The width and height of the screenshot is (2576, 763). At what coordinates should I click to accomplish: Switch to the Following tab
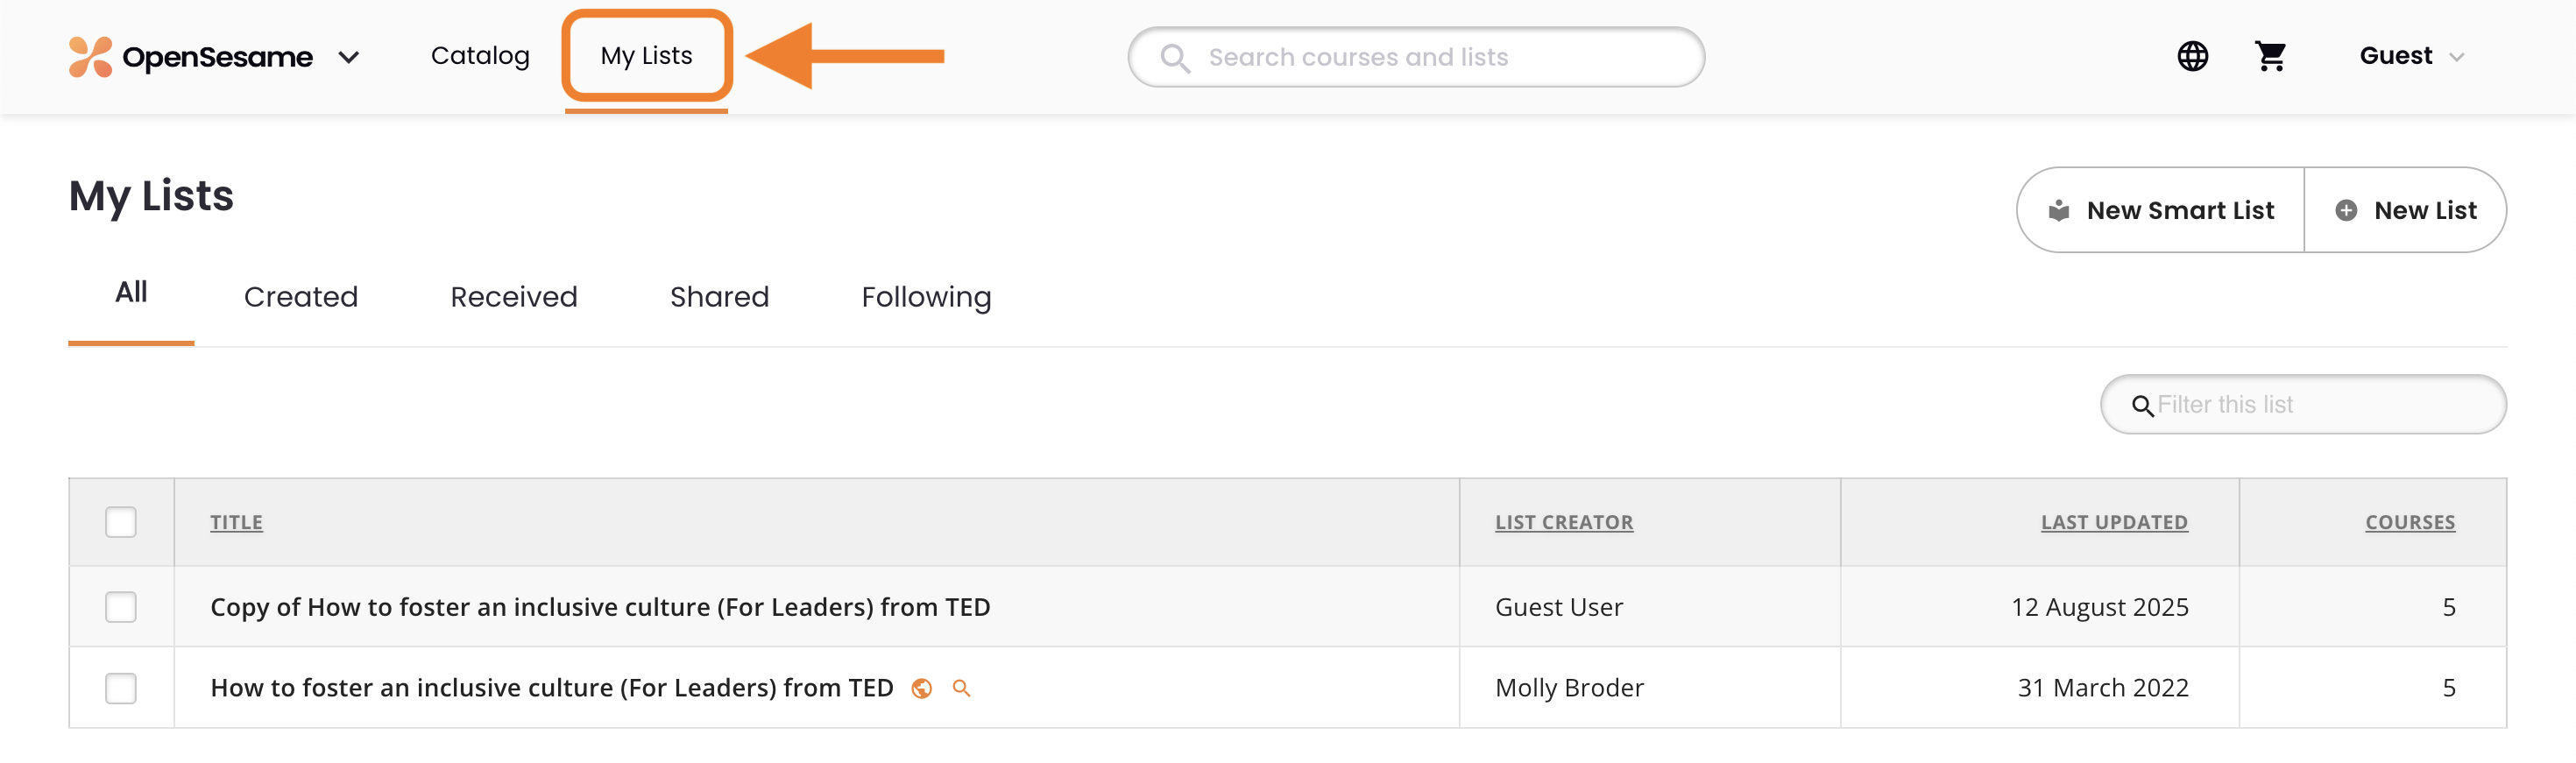point(926,297)
